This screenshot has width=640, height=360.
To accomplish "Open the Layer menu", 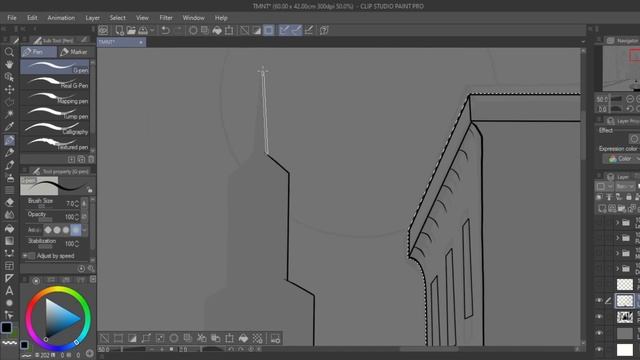I will tap(92, 18).
